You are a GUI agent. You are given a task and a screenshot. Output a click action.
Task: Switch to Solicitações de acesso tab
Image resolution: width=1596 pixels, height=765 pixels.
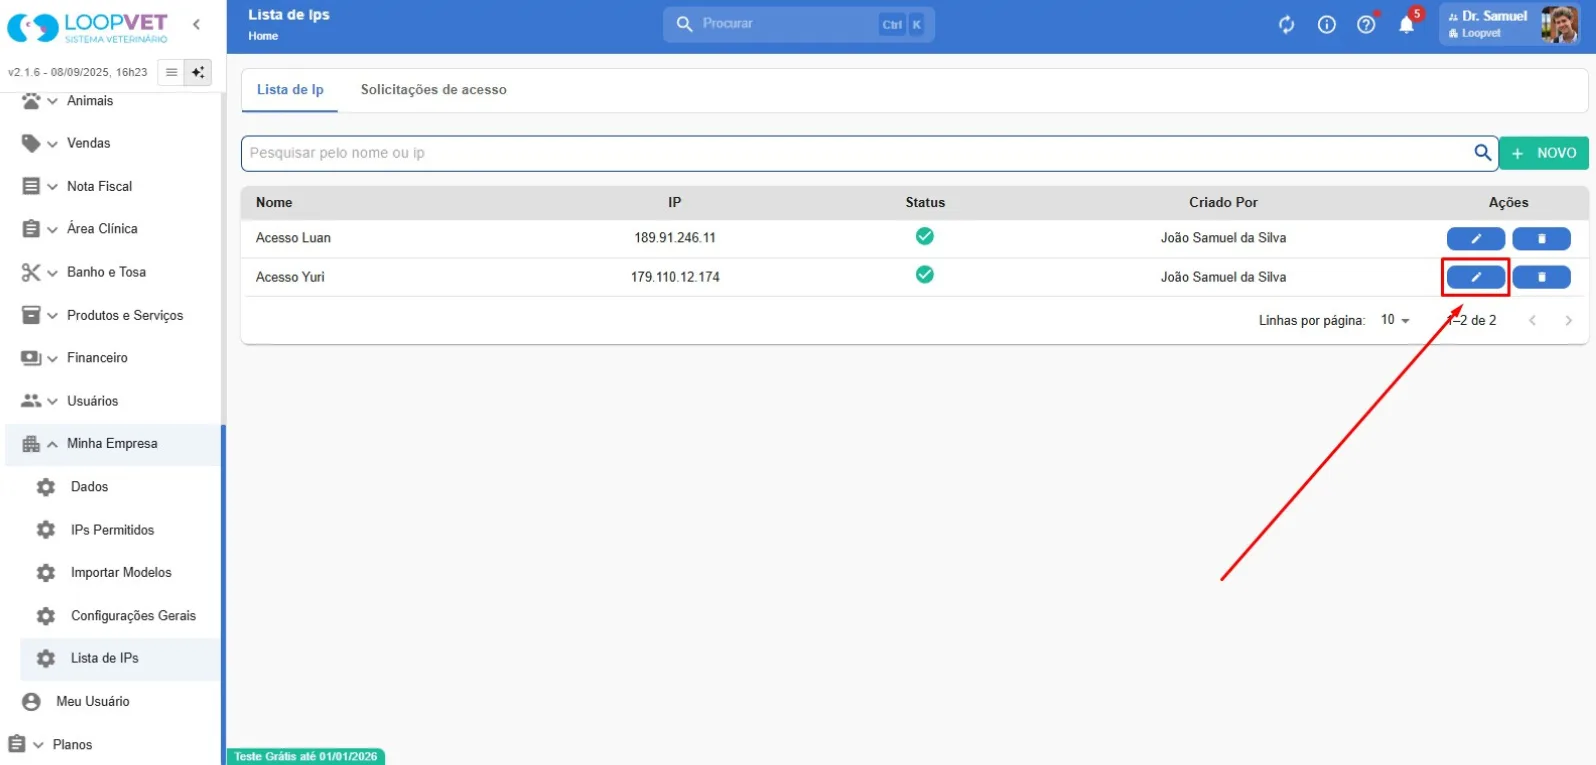point(433,90)
